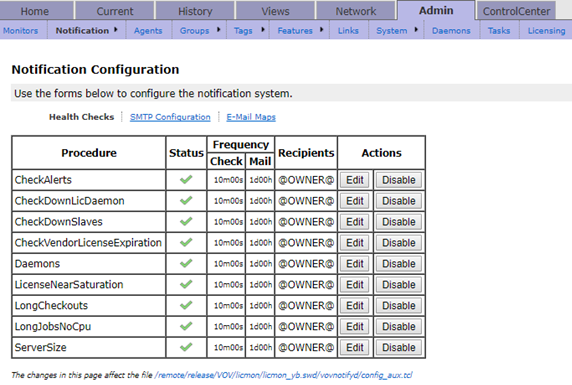Disable the Daemons procedure
Screen dimensions: 572x385
[x=399, y=263]
